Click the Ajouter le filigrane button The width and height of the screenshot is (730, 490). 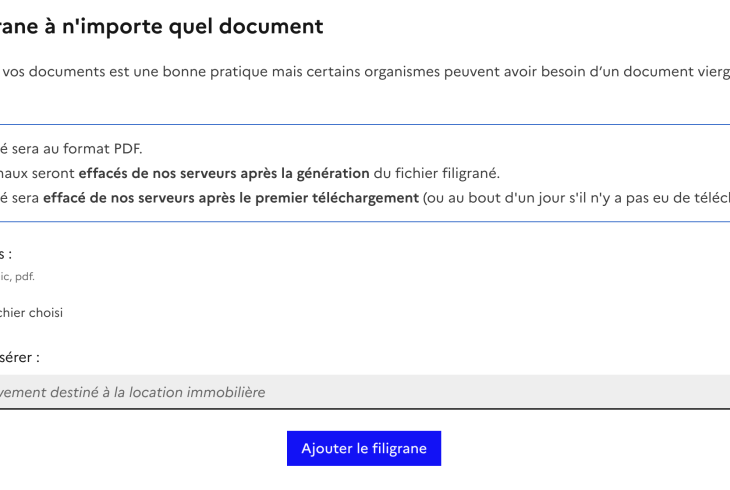click(364, 448)
